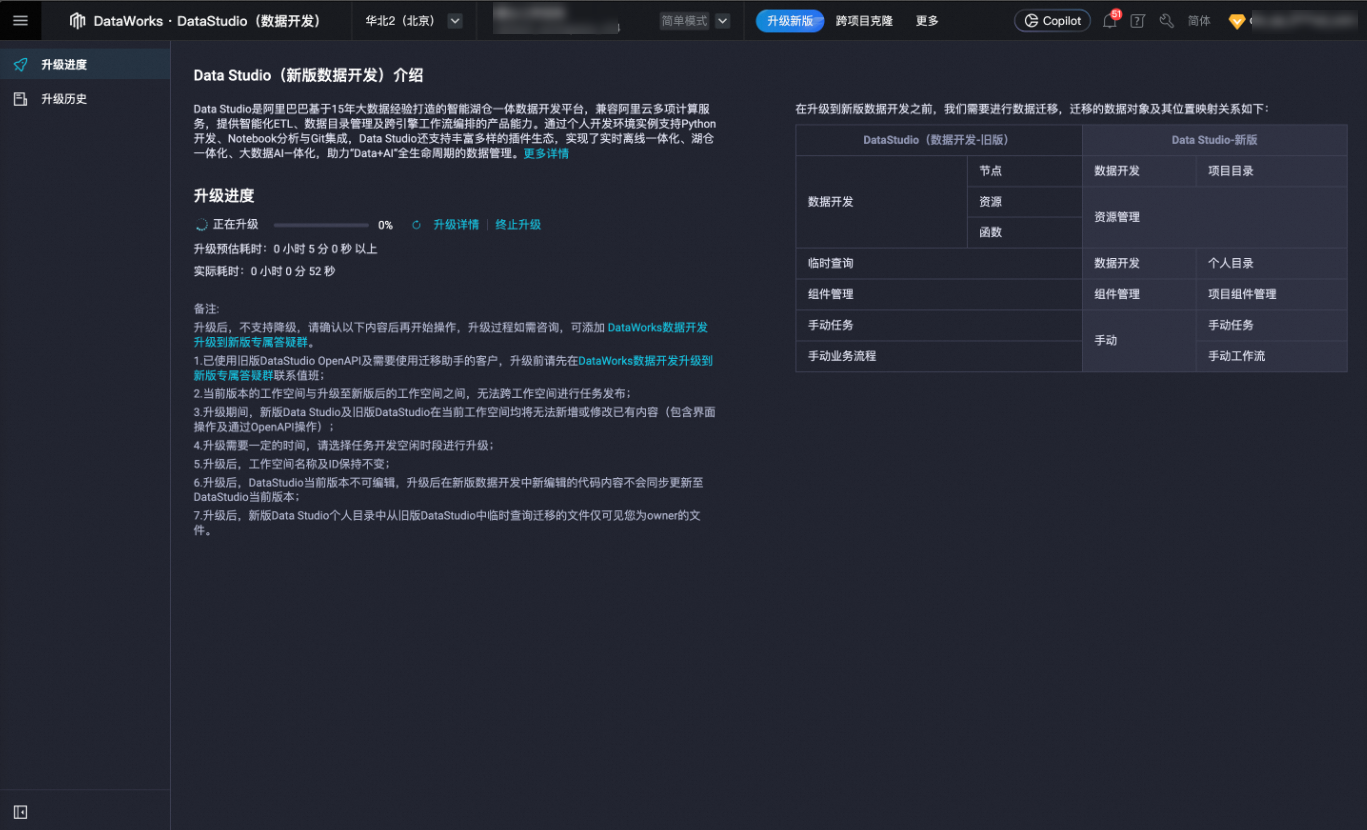Click the upgrade progress bar

click(x=321, y=225)
